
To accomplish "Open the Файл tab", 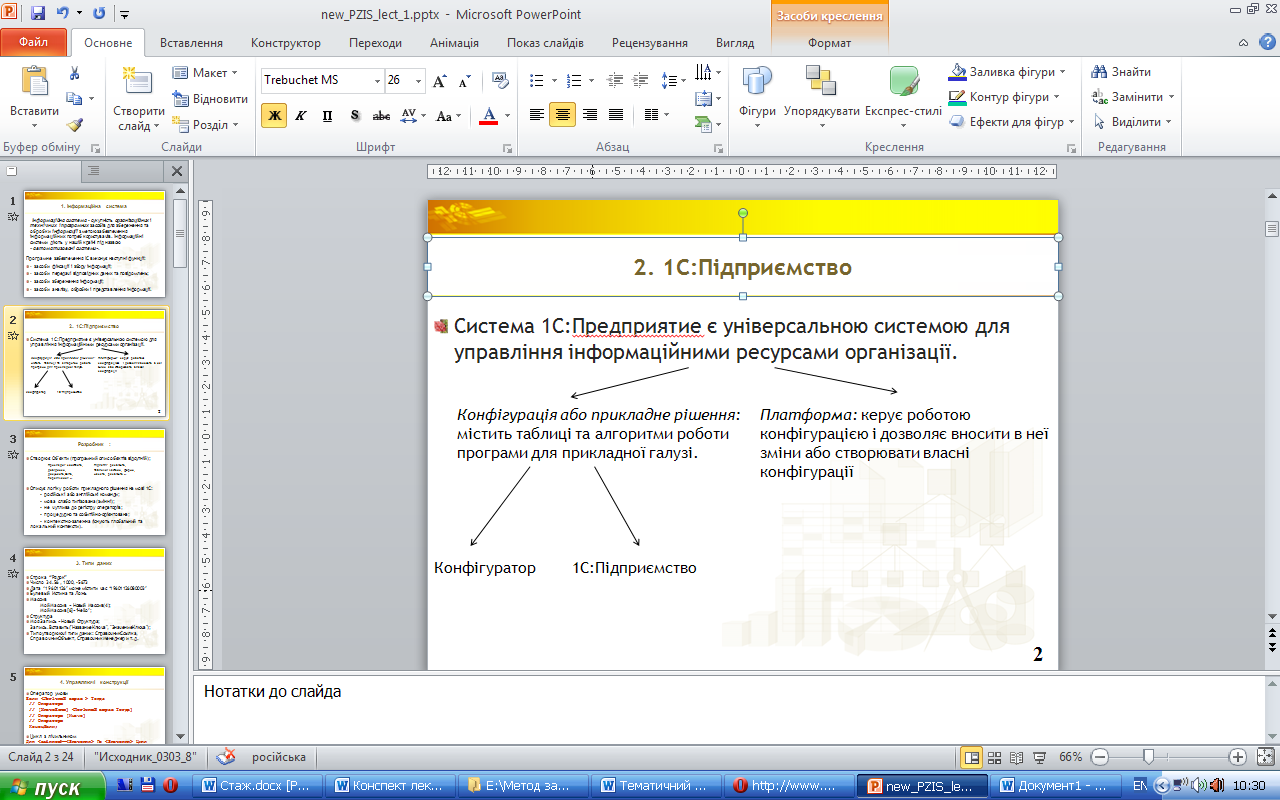I will [34, 43].
